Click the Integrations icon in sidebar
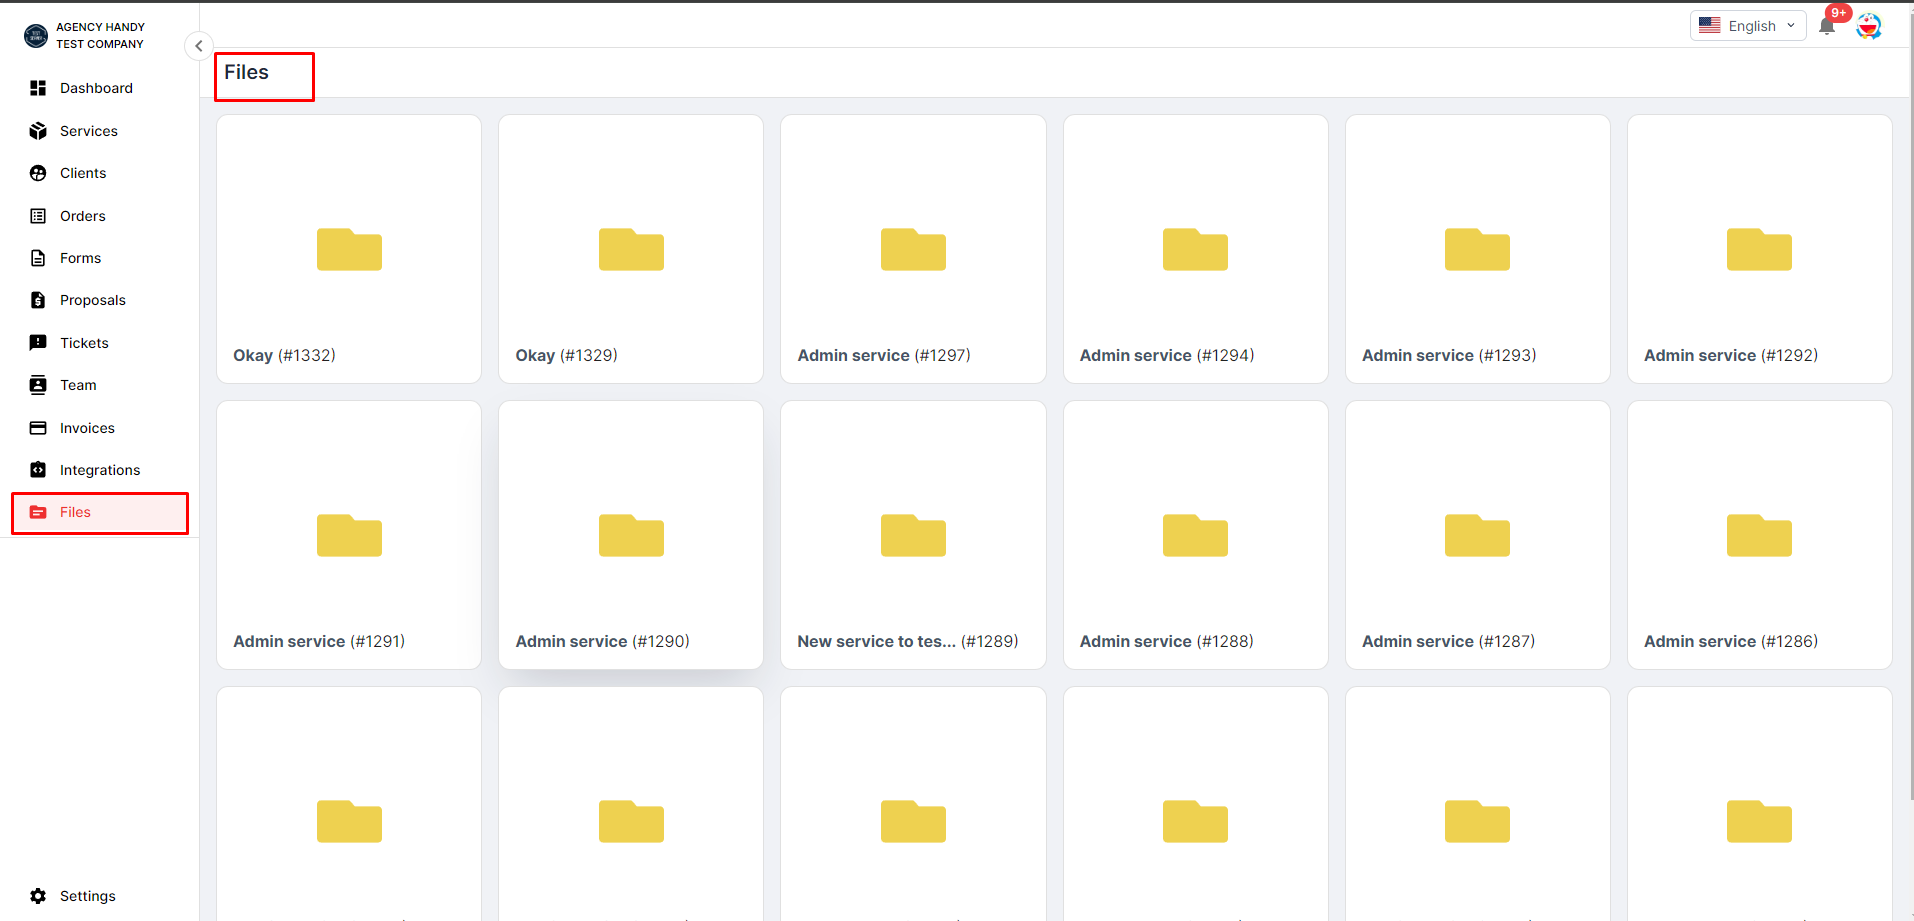The height and width of the screenshot is (921, 1914). (x=38, y=470)
